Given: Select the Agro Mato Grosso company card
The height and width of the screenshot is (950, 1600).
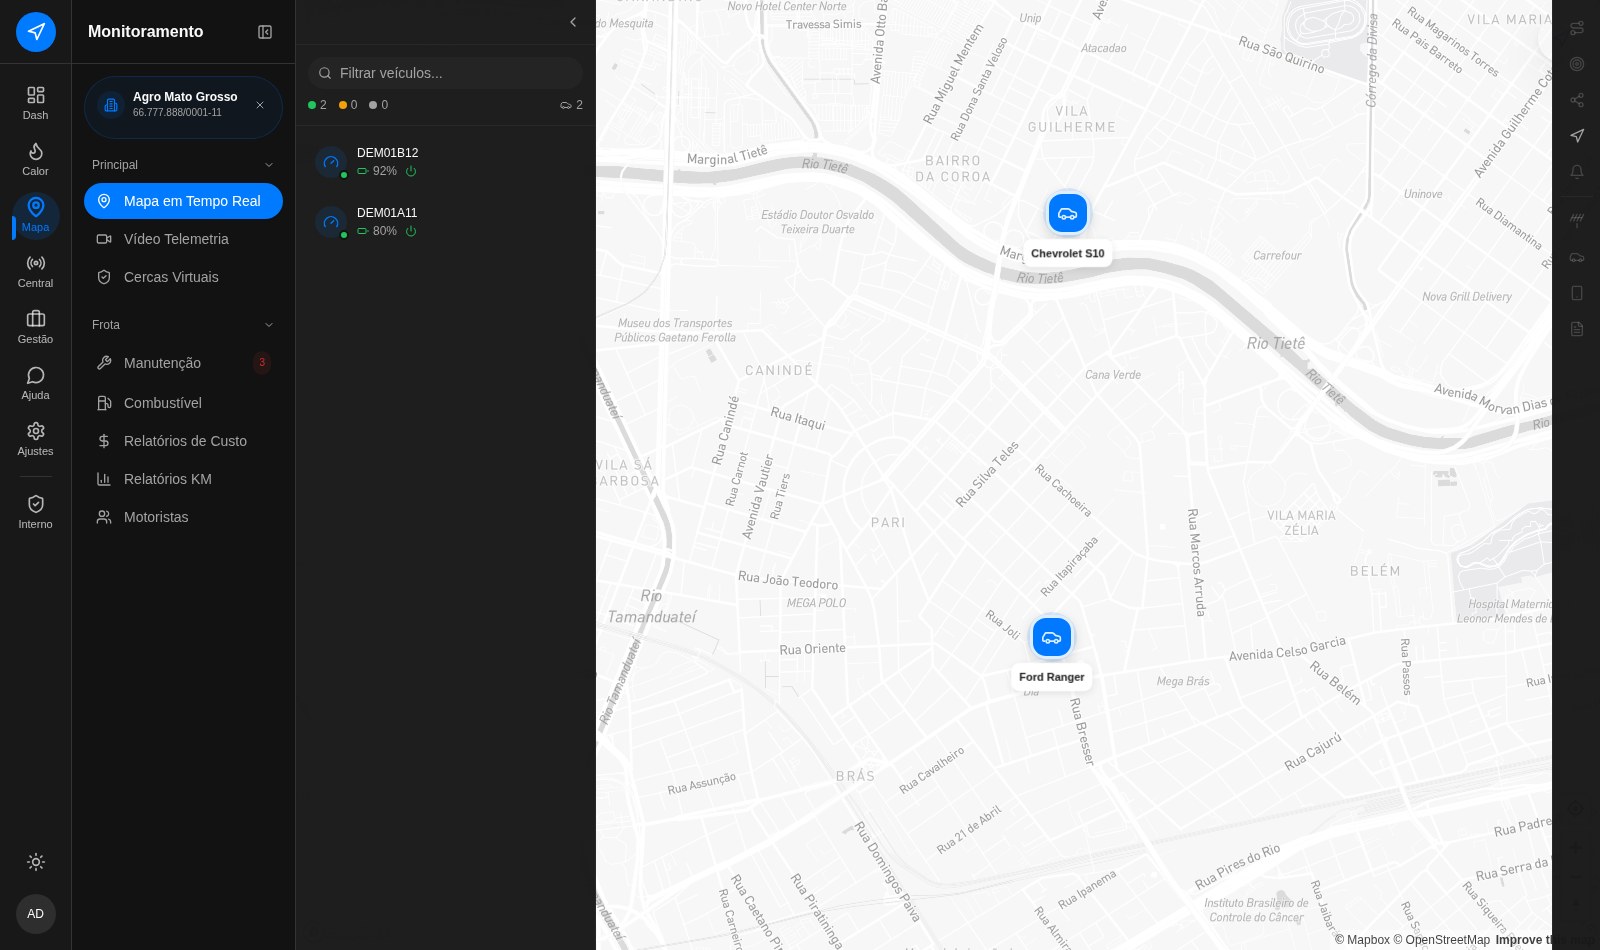Looking at the screenshot, I should (x=183, y=107).
